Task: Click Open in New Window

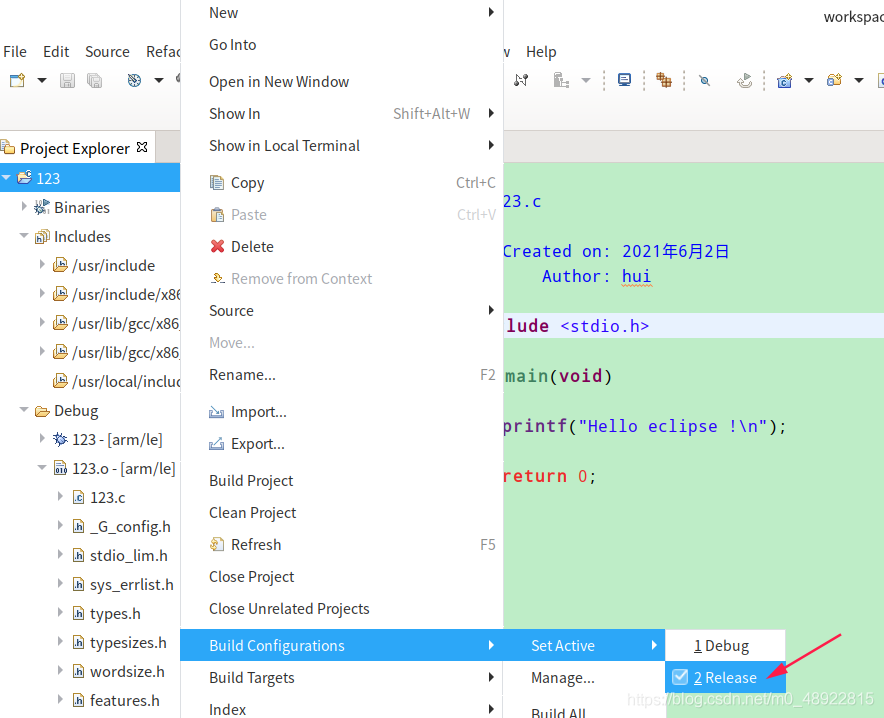Action: coord(342,82)
